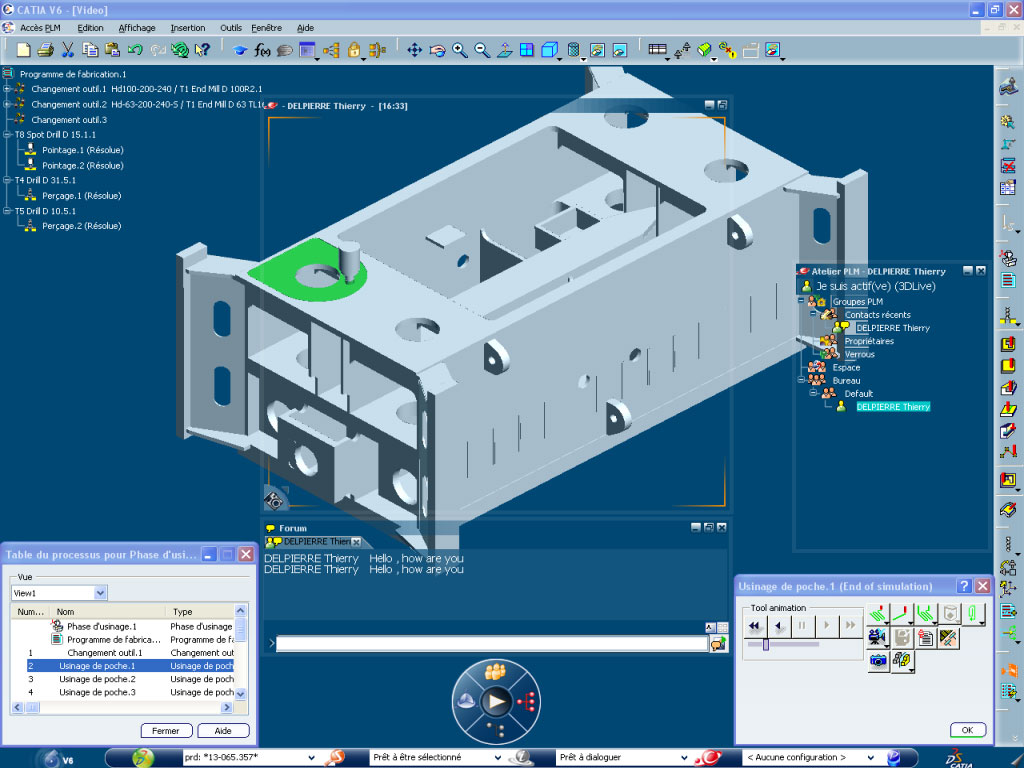Click the table grid icon in the top toolbar
The width and height of the screenshot is (1024, 768).
(x=658, y=50)
